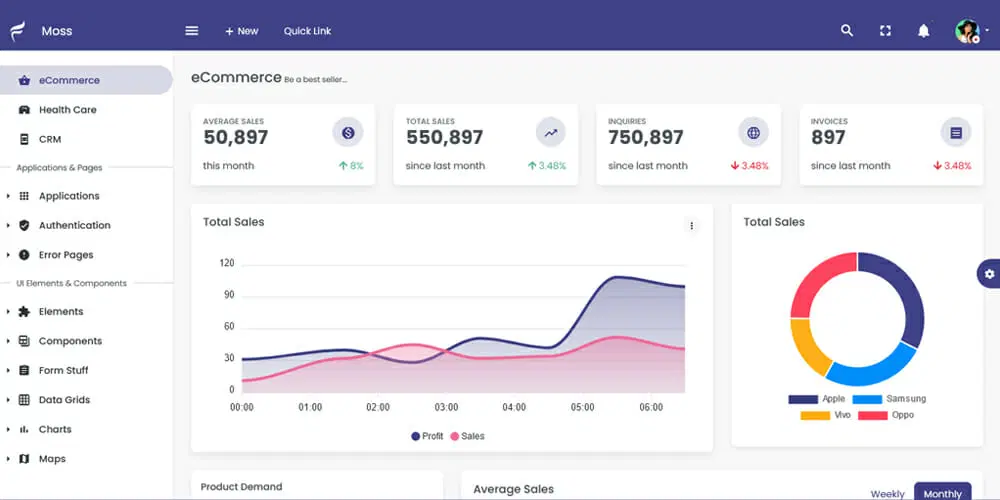
Task: Toggle Sales series in chart legend
Action: coord(467,436)
